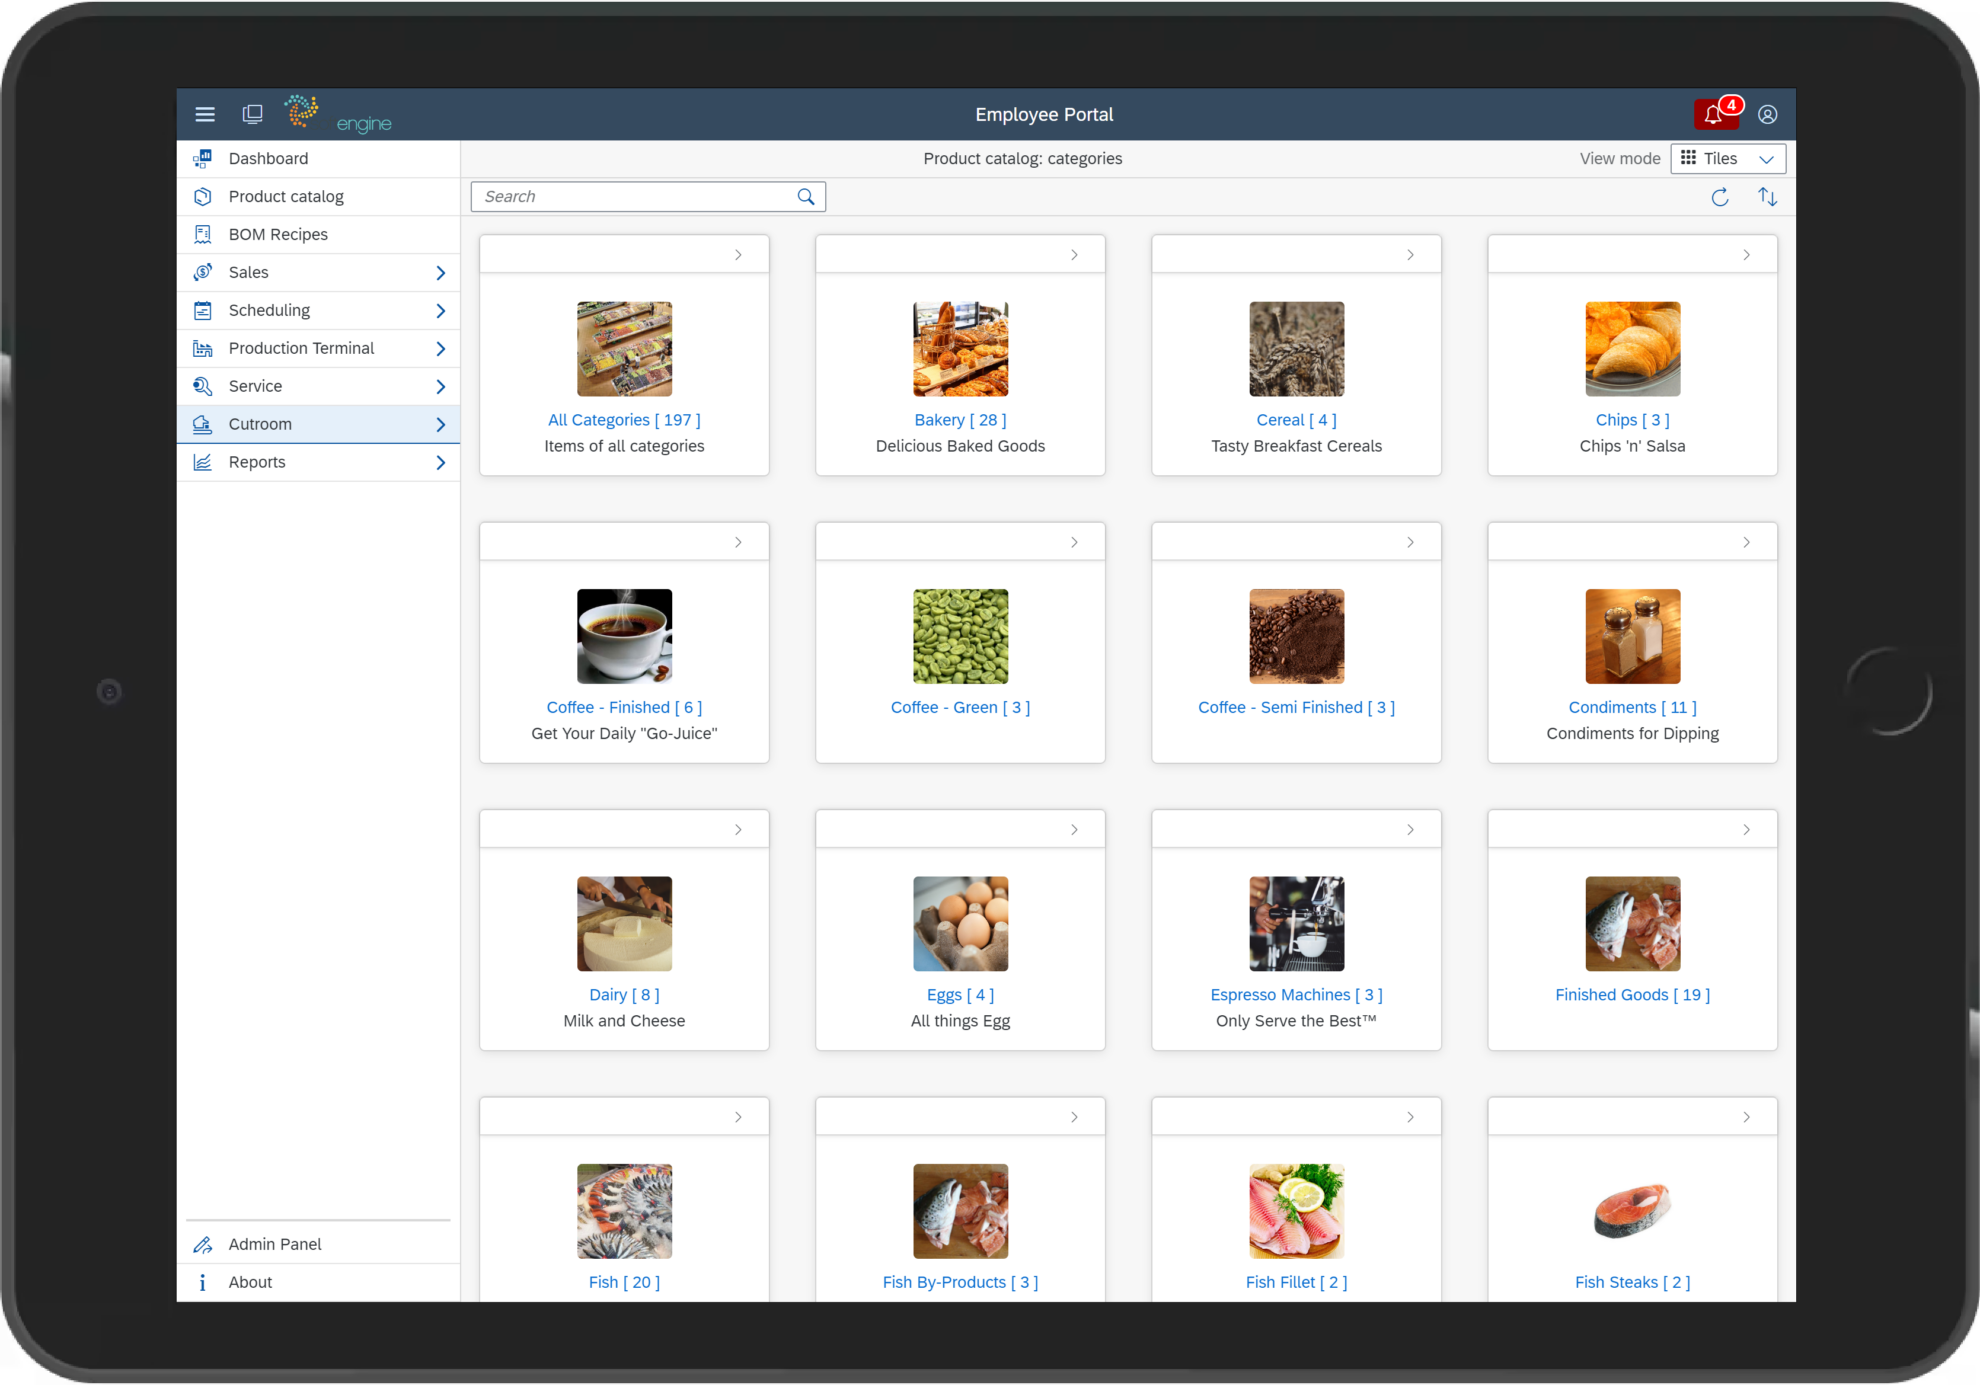
Task: Click the window stack icon in header
Action: point(253,114)
